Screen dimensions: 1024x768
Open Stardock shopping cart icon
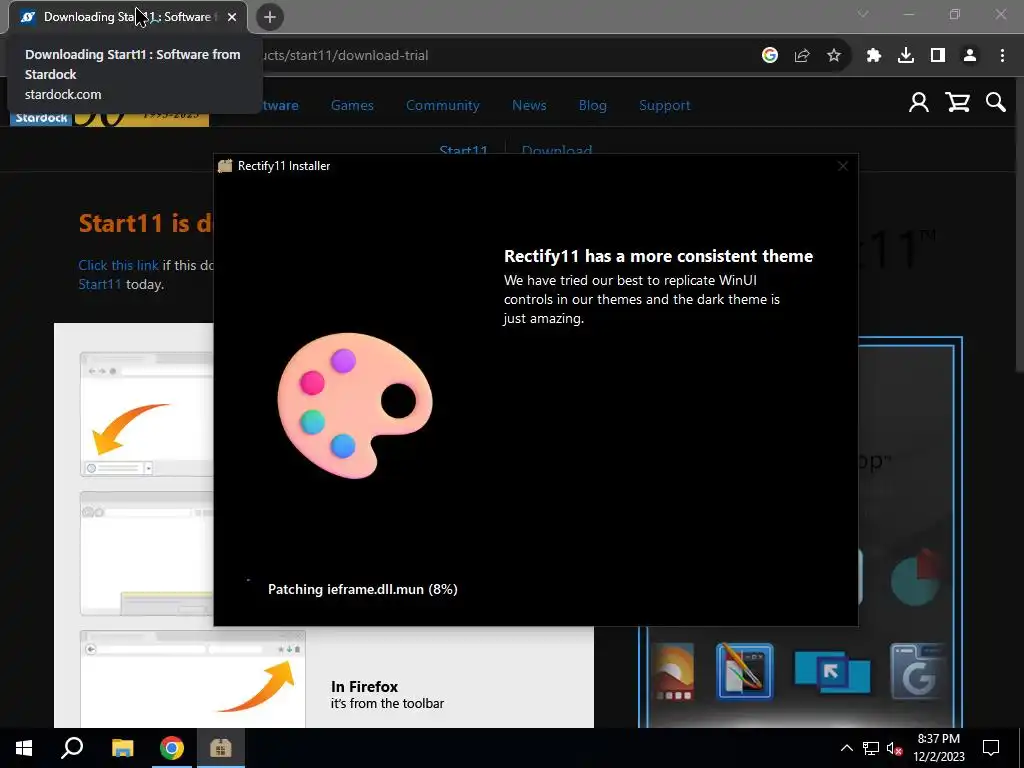click(x=957, y=103)
